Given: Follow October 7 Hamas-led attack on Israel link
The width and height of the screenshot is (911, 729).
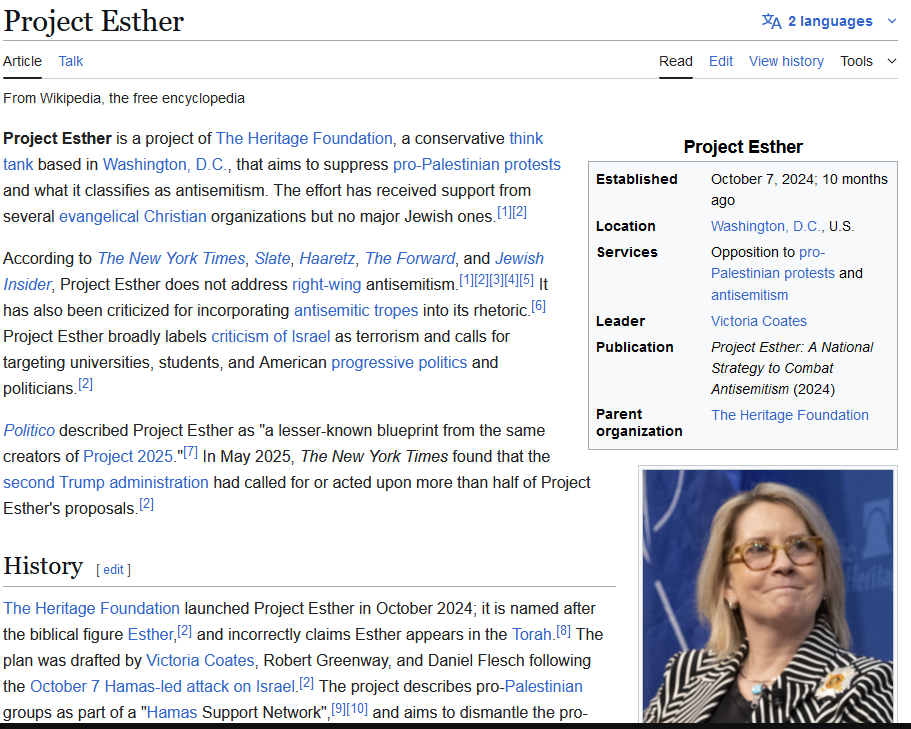Looking at the screenshot, I should pyautogui.click(x=163, y=687).
